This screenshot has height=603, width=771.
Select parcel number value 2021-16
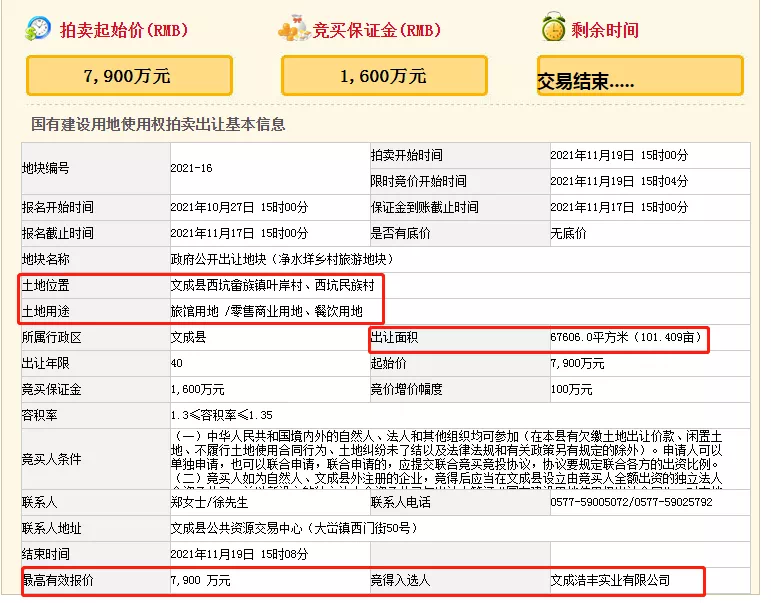click(191, 168)
